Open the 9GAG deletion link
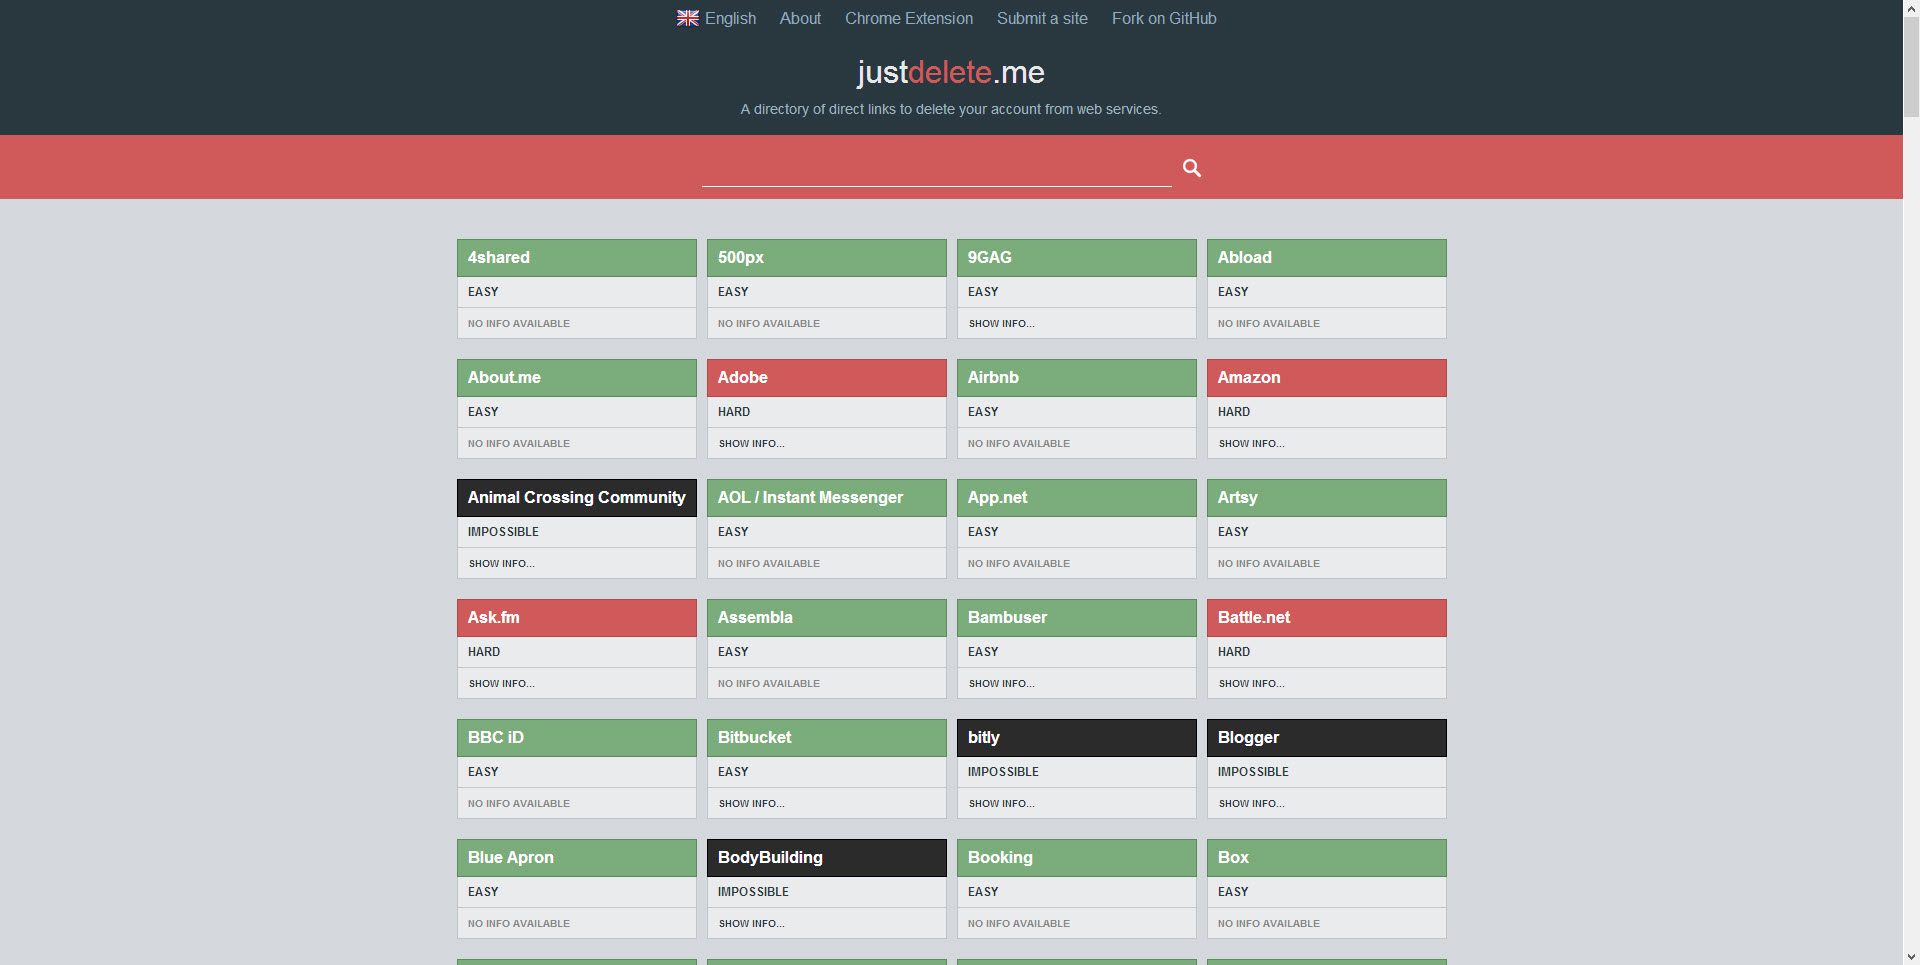Screen dimensions: 1920x965 tap(1077, 258)
